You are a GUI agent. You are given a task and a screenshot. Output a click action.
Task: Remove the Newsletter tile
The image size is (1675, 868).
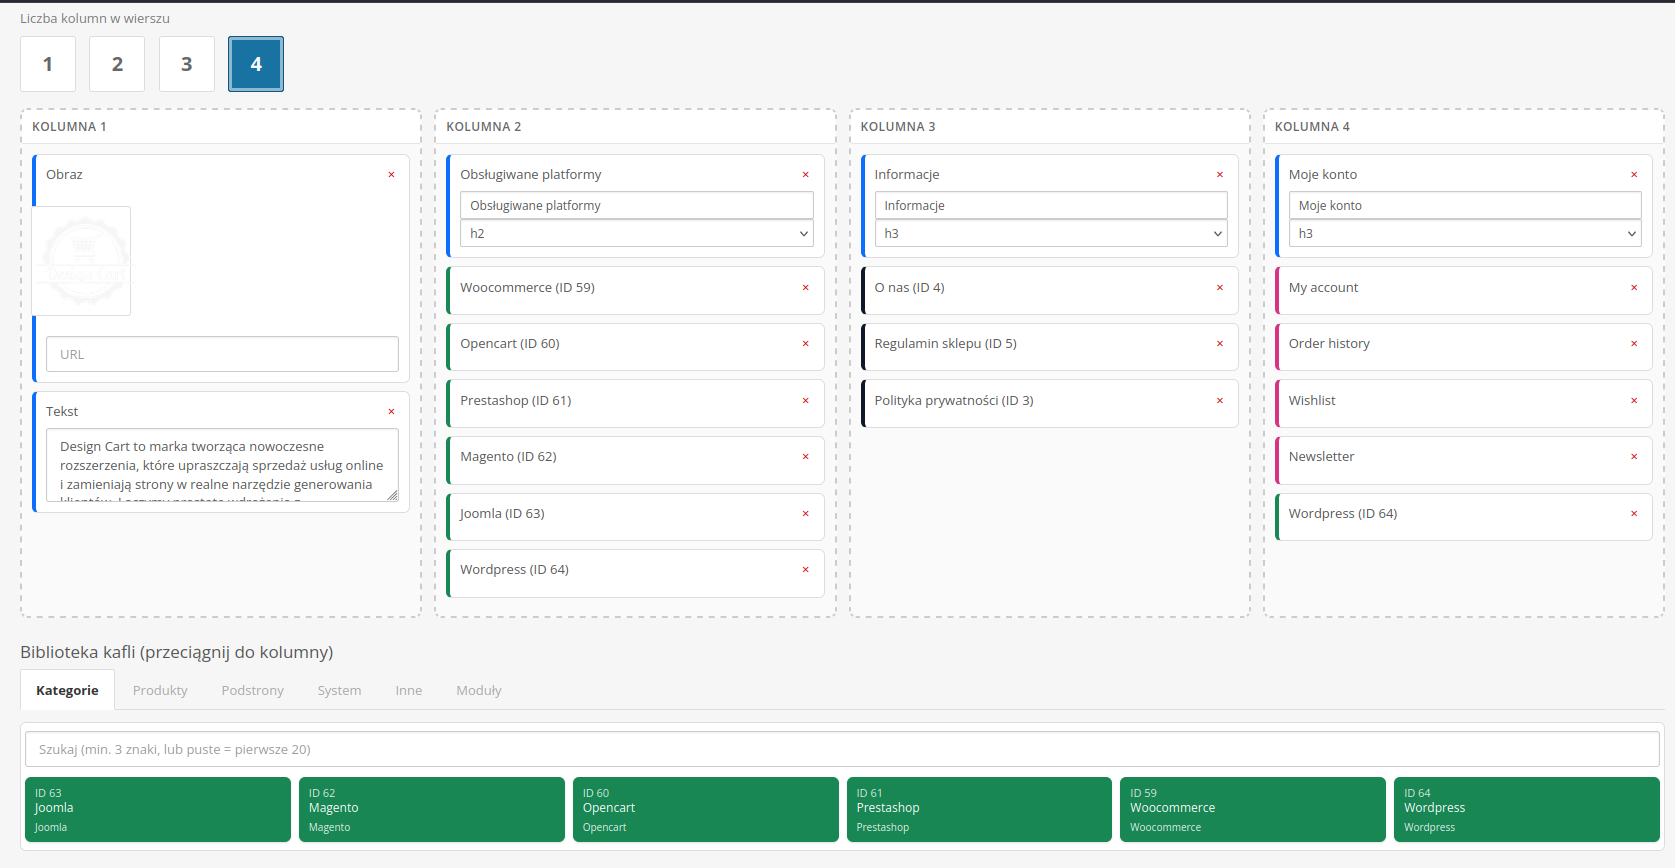(x=1634, y=457)
